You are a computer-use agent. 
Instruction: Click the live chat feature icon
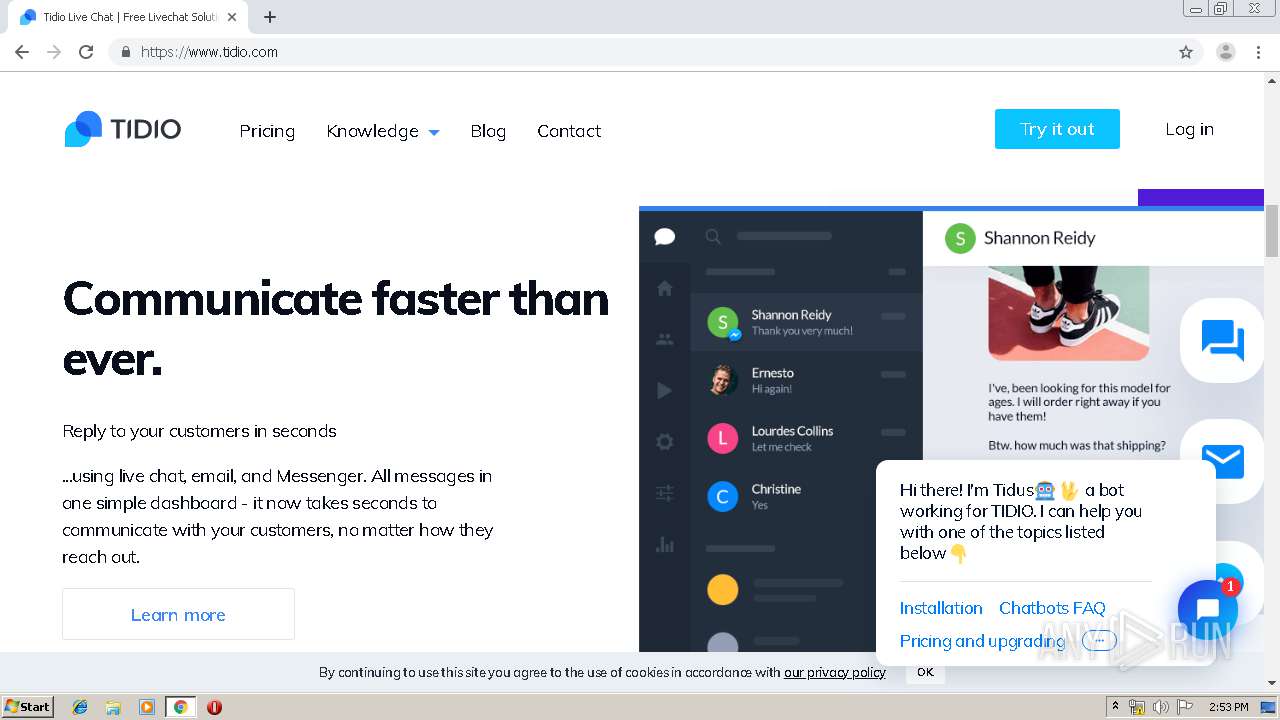(x=1222, y=341)
